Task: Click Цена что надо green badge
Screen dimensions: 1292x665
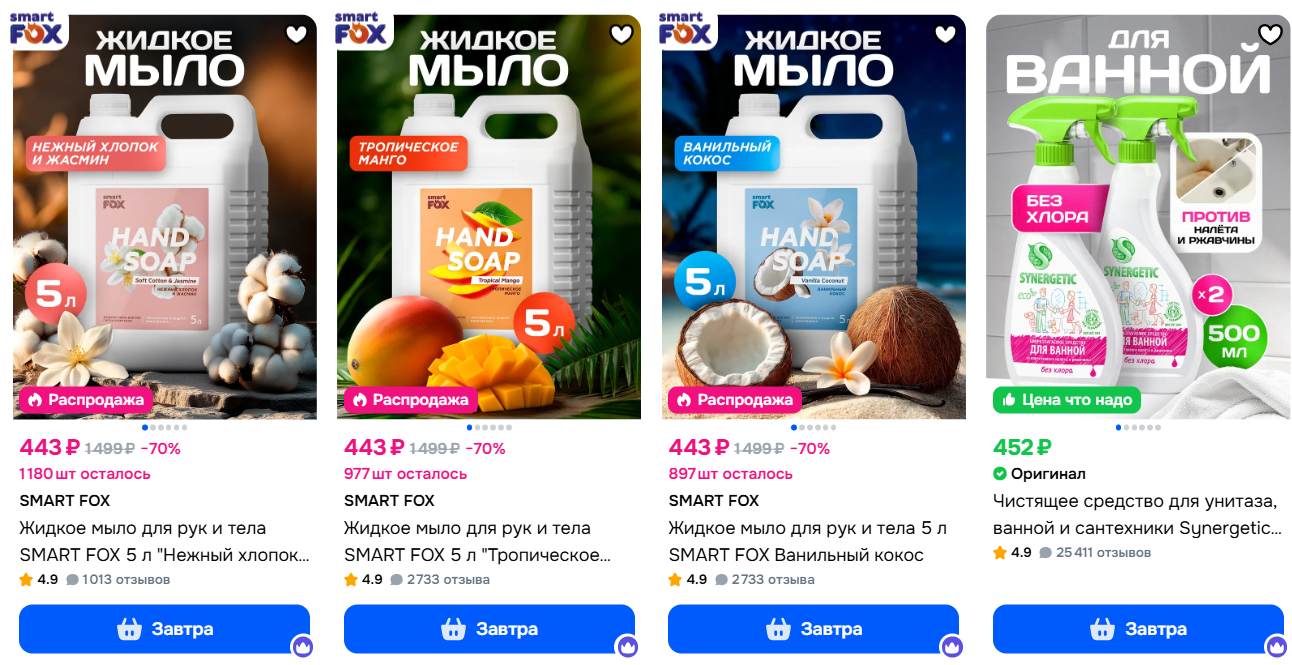Action: coord(1067,400)
